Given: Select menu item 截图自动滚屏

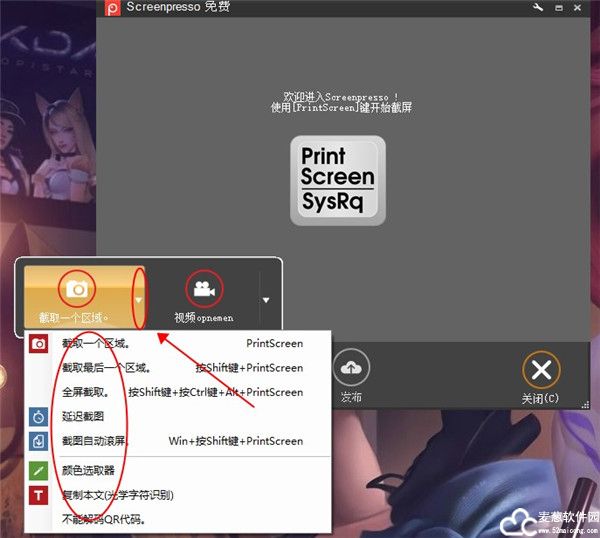Looking at the screenshot, I should pyautogui.click(x=178, y=441).
